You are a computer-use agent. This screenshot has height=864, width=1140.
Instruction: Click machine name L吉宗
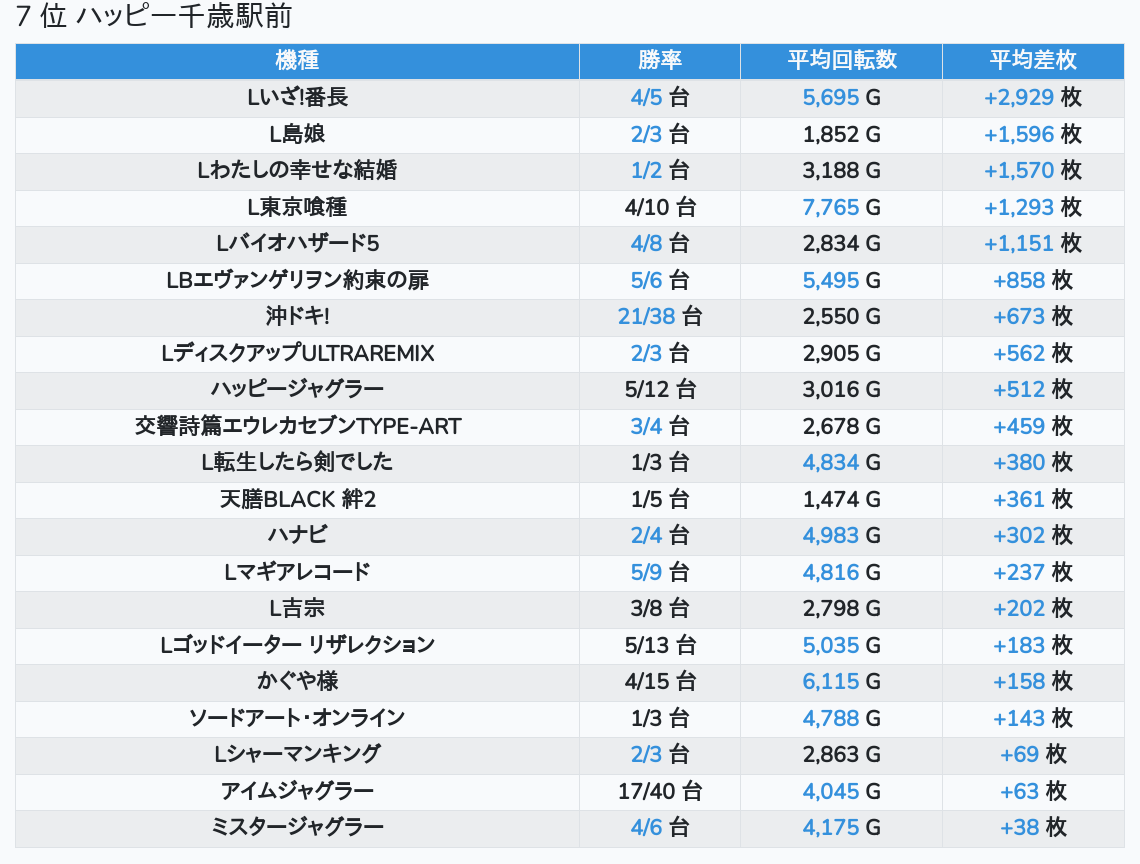pos(297,609)
